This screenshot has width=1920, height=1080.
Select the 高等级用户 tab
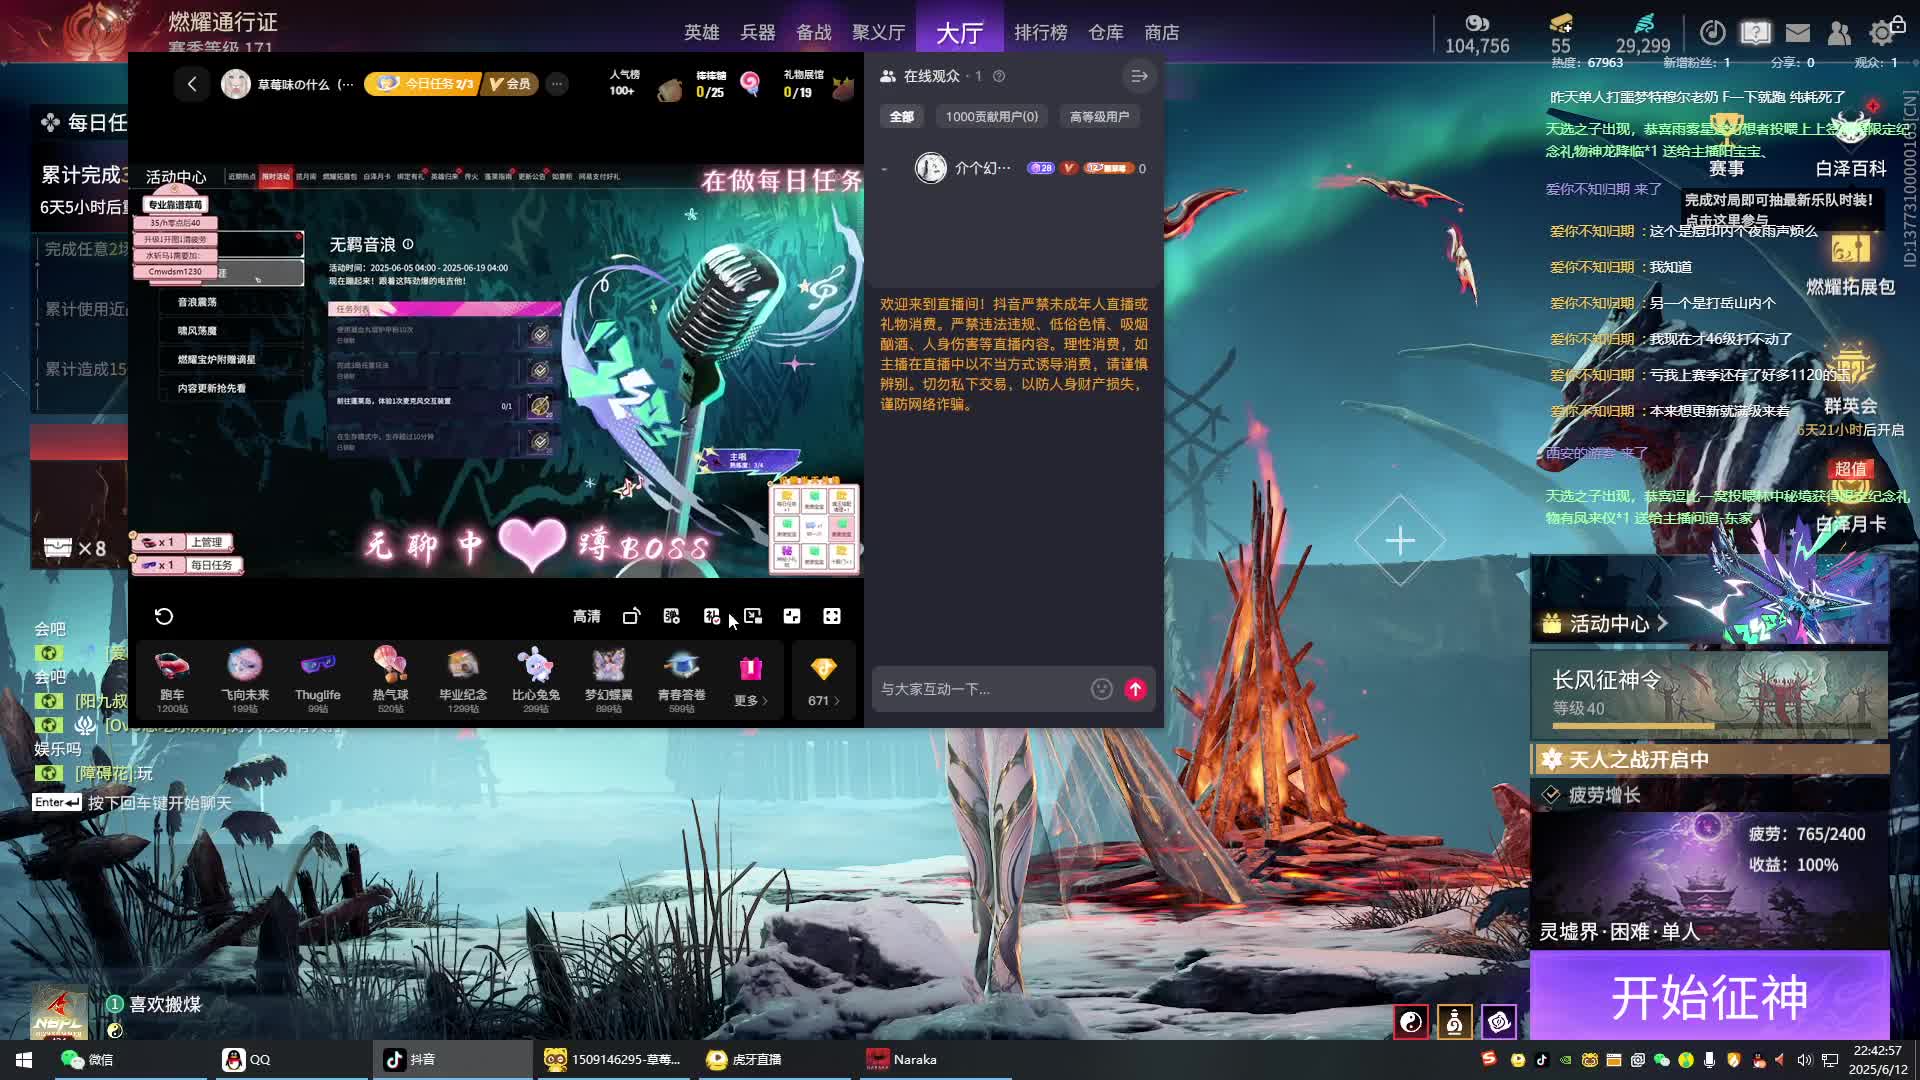pyautogui.click(x=1099, y=117)
